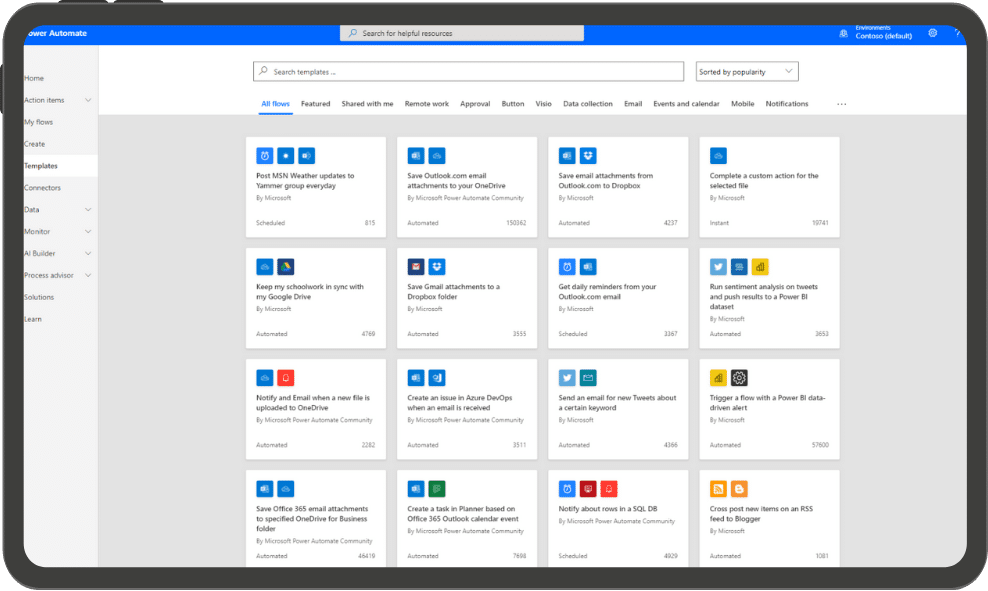Click the Azure DevOps icon on create issue card

click(x=437, y=377)
